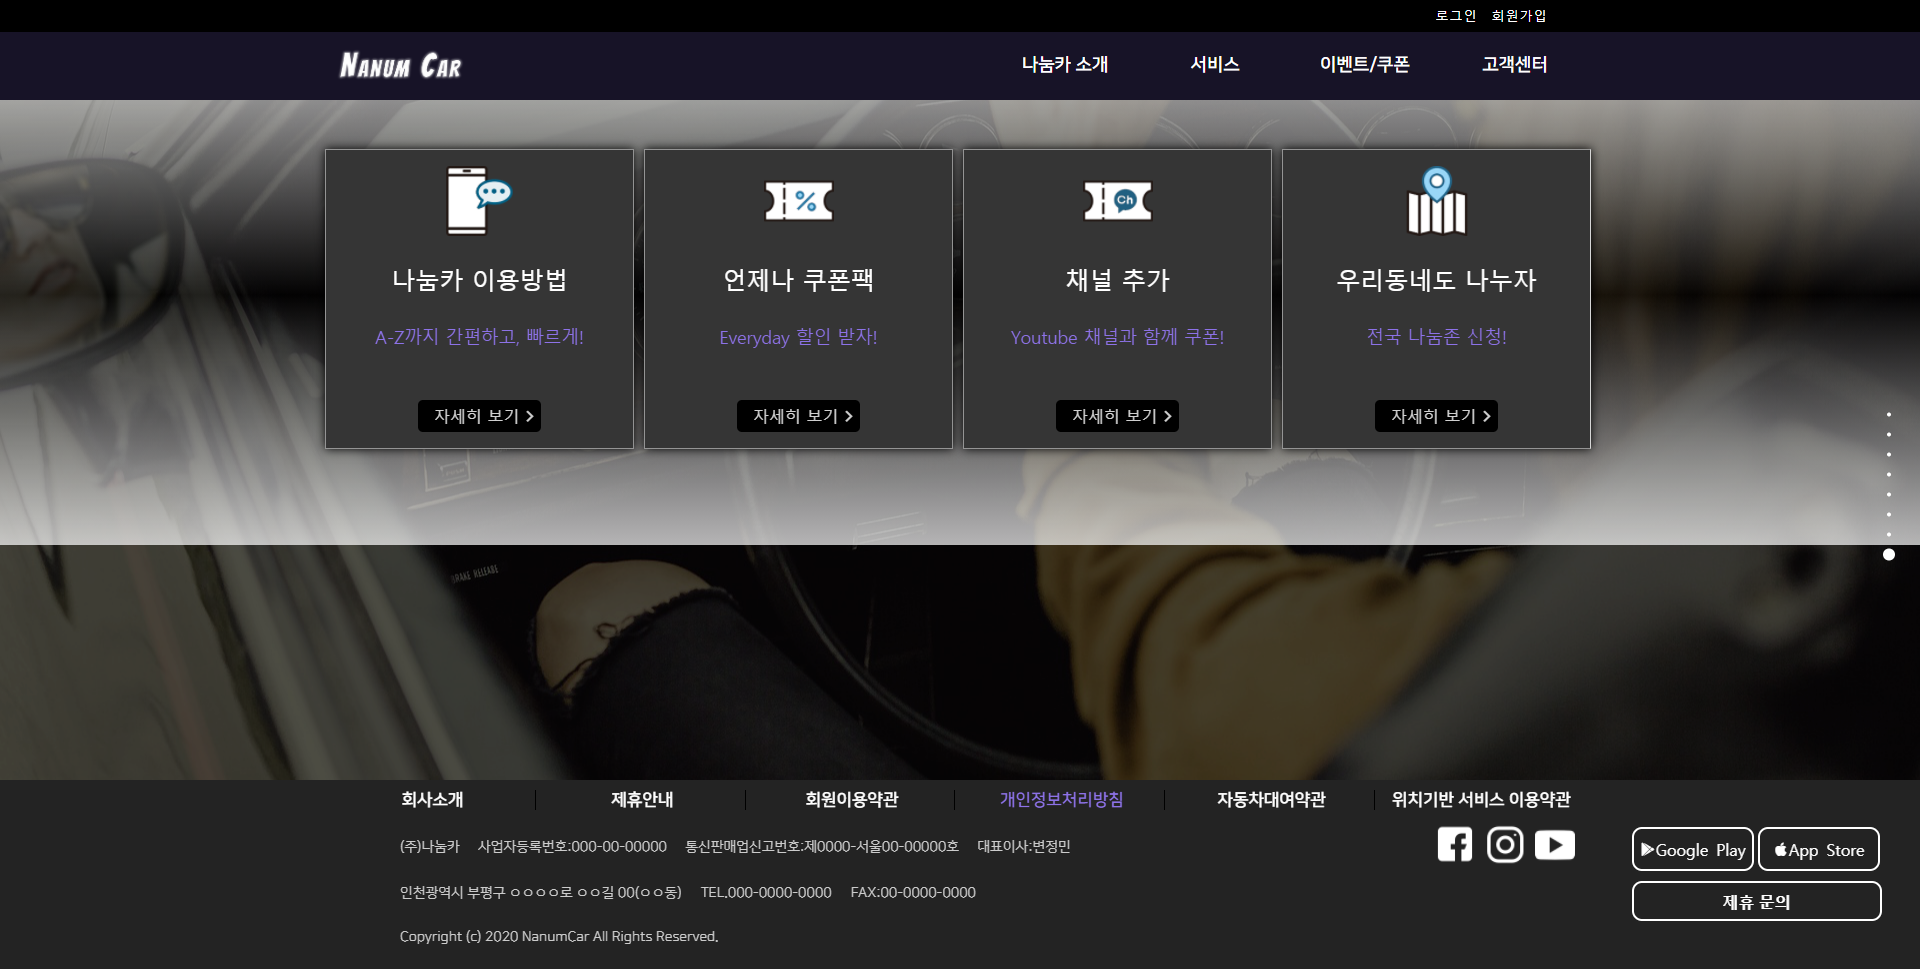Select the active bottom page indicator dot

(x=1888, y=554)
